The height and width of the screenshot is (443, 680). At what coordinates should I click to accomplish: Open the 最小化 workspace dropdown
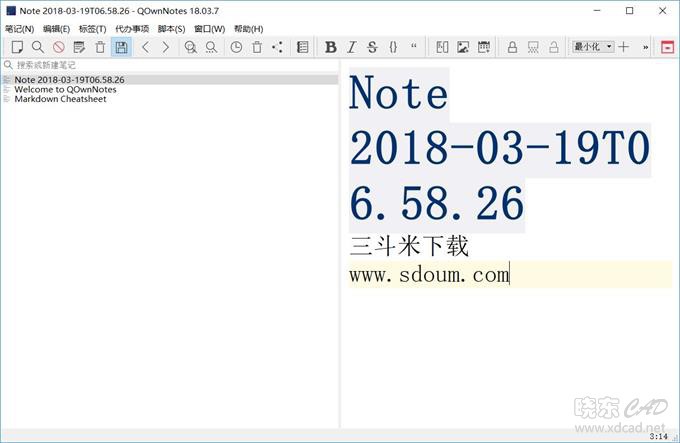click(x=593, y=46)
